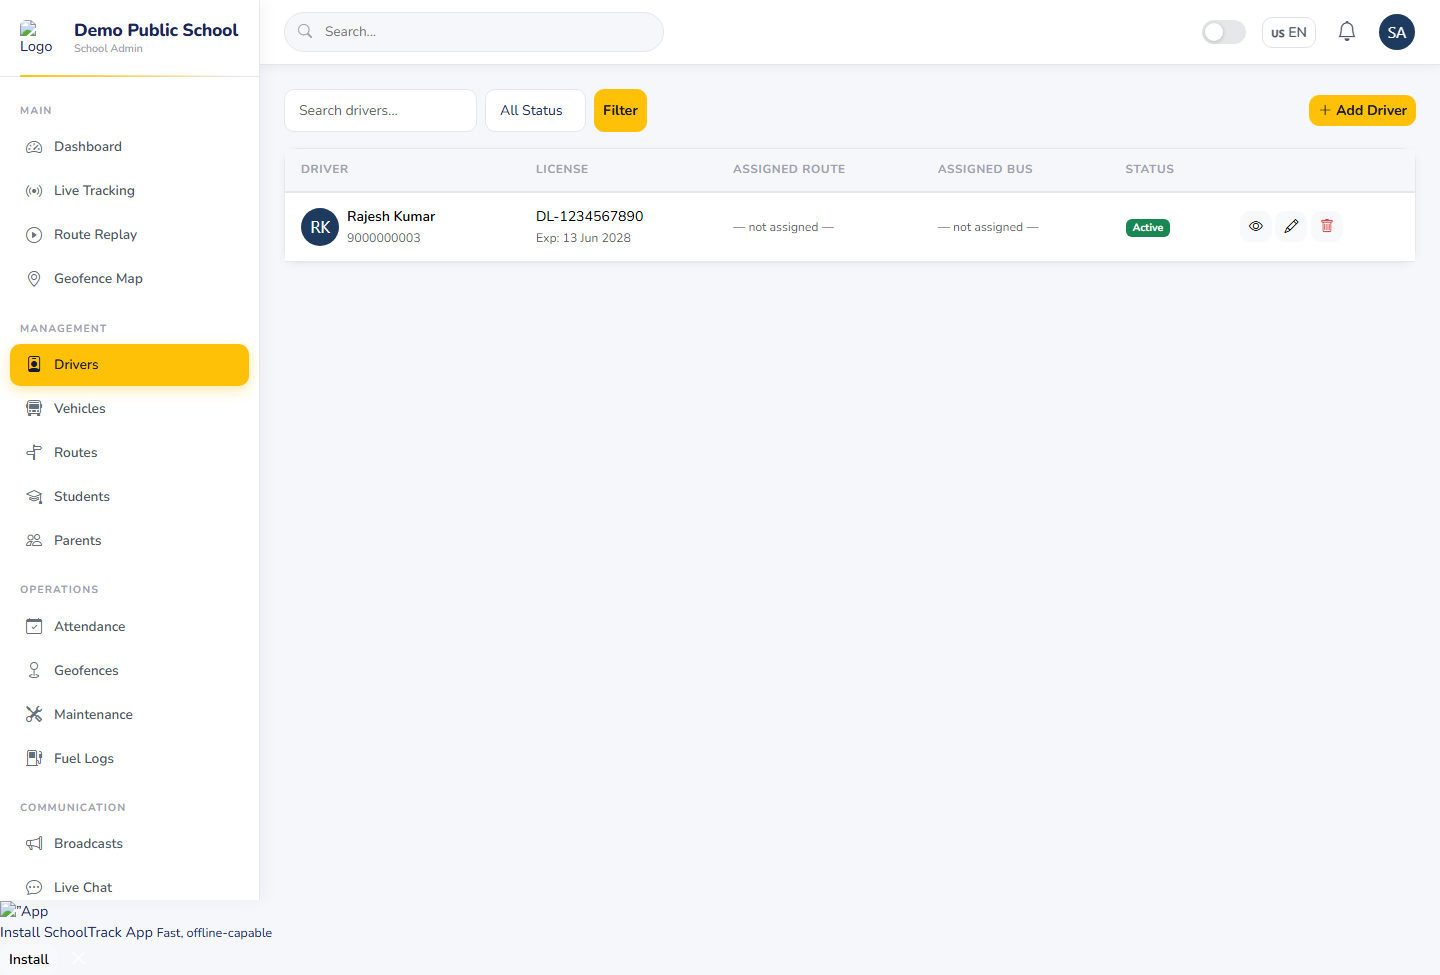
Task: Click the pencil edit icon for Rajesh Kumar
Action: (x=1291, y=227)
